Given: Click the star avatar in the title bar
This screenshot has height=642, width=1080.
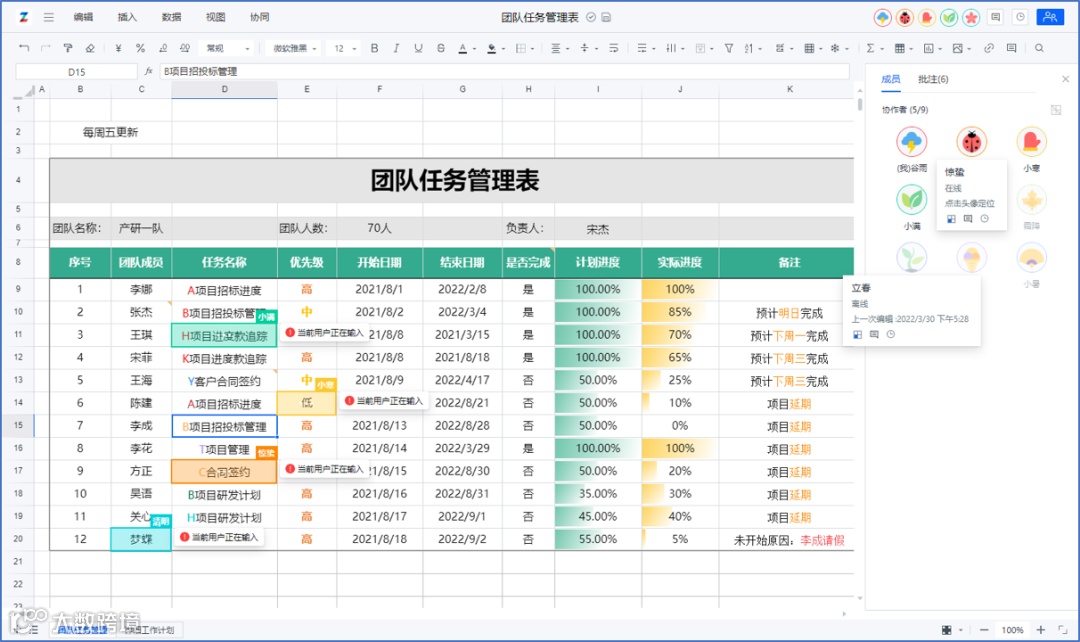Looking at the screenshot, I should click(971, 17).
